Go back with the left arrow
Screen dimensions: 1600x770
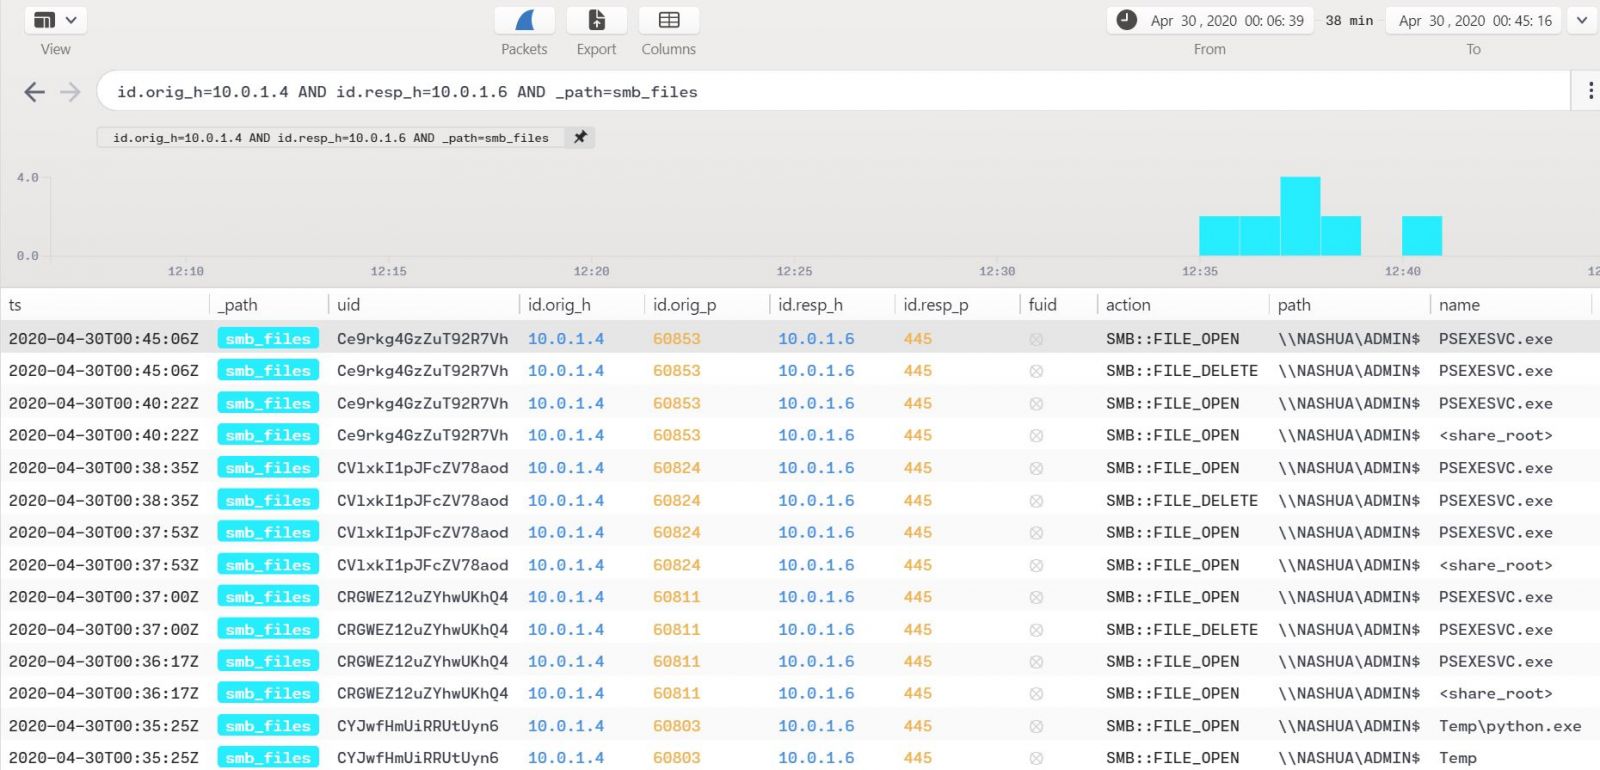[34, 92]
